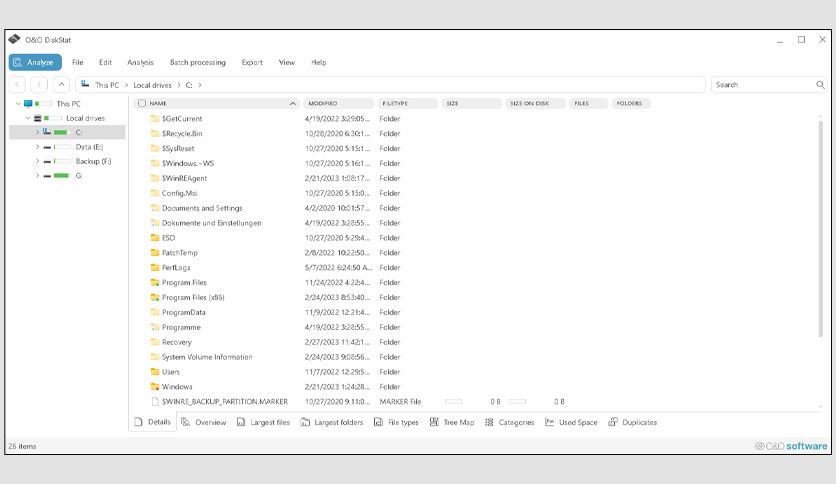Open the View menu
This screenshot has height=484, width=836.
pos(287,62)
